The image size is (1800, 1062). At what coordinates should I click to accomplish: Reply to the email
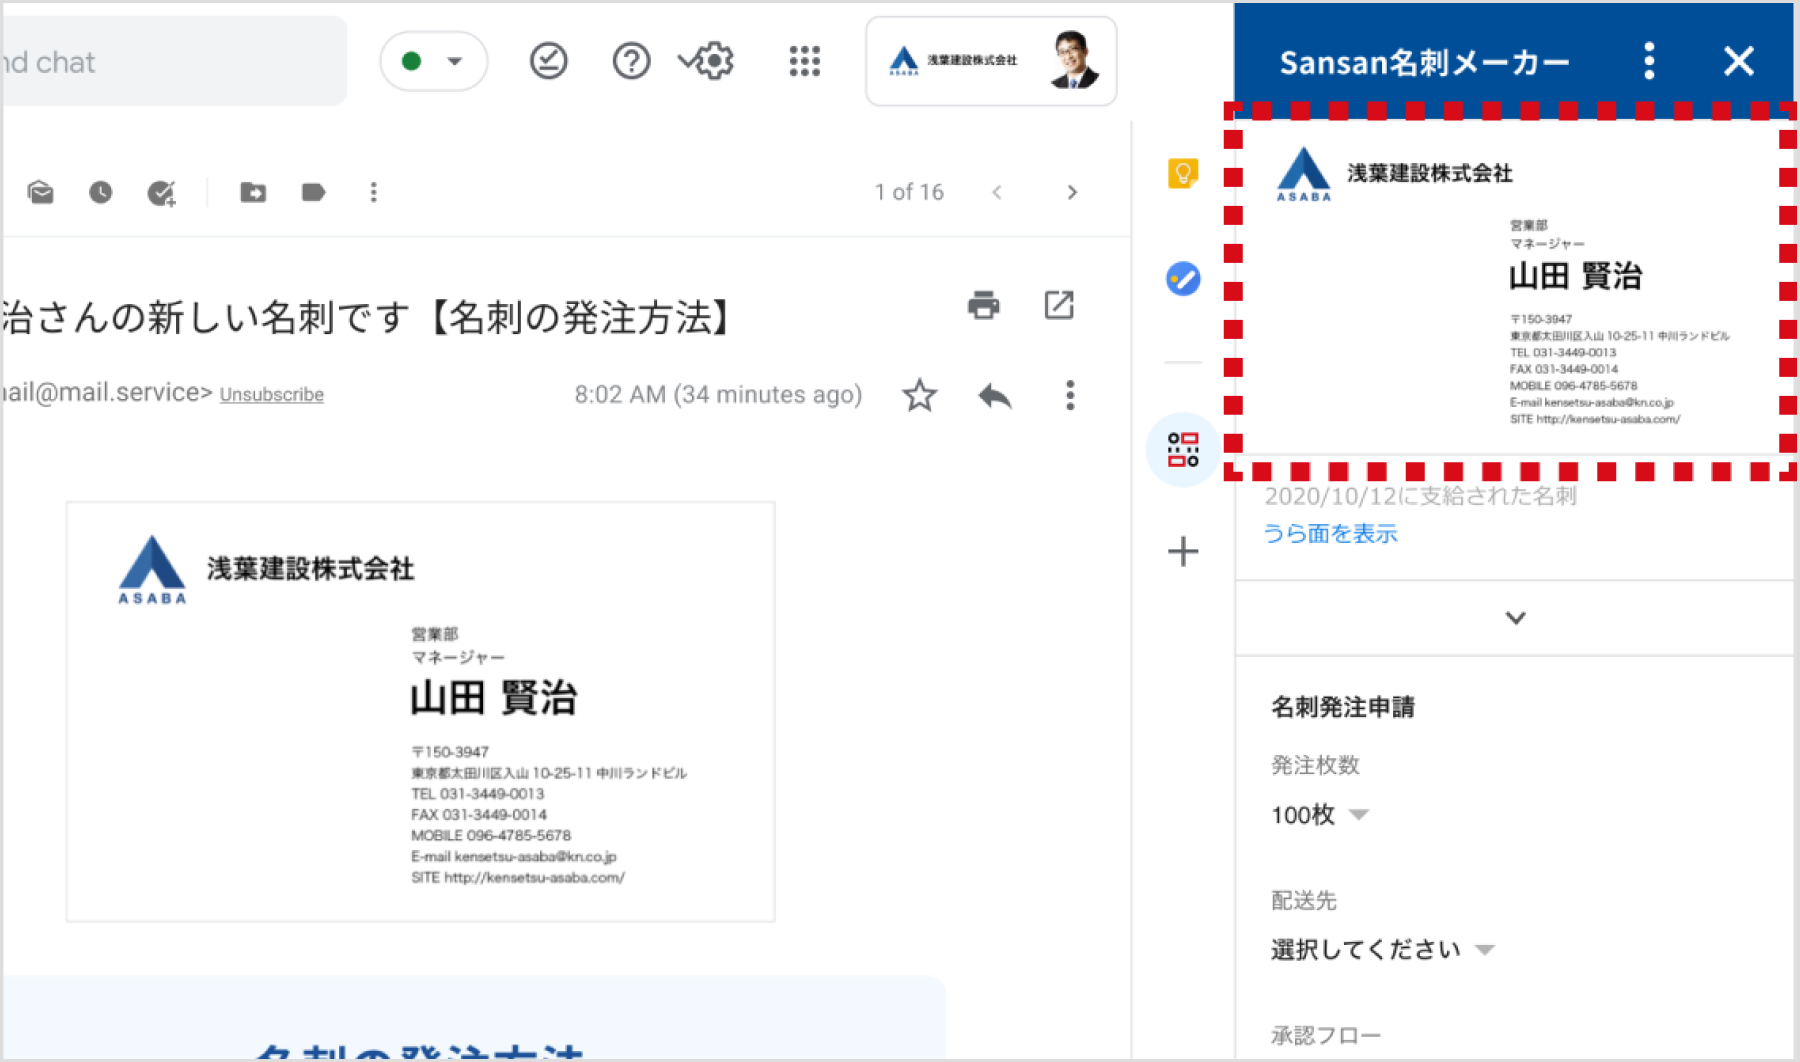[995, 395]
